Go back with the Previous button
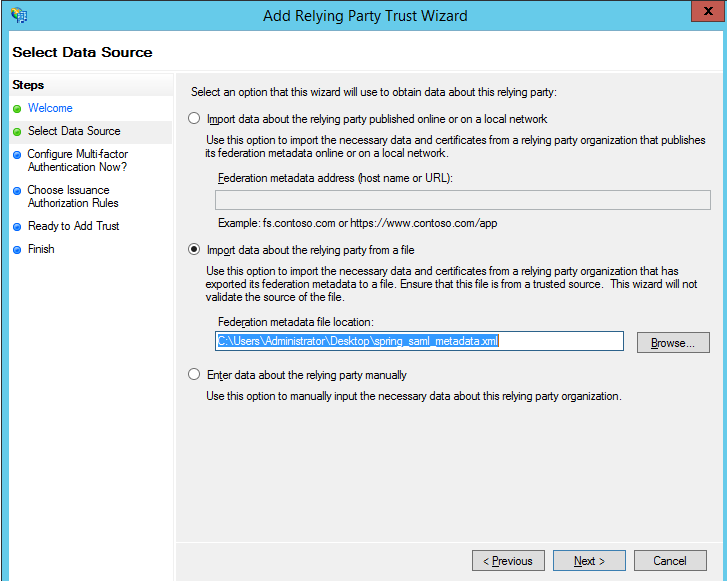The image size is (727, 581). pyautogui.click(x=508, y=561)
